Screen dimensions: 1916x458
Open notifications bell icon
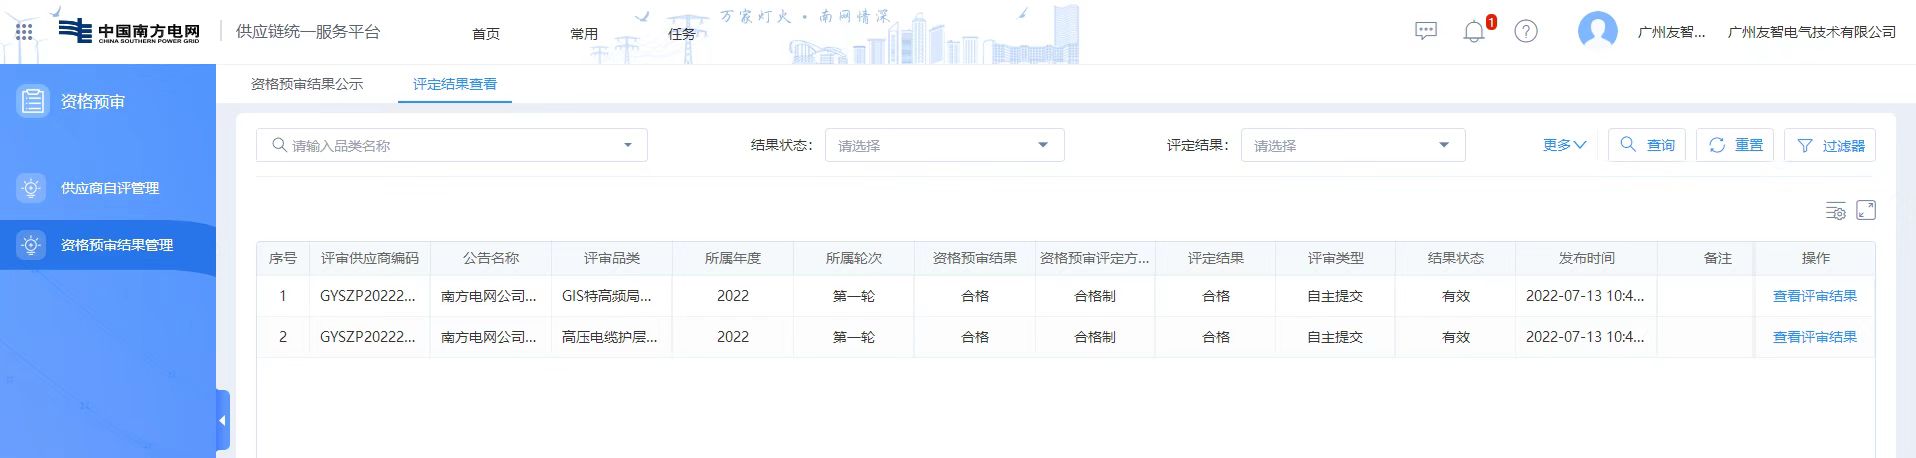pos(1474,32)
